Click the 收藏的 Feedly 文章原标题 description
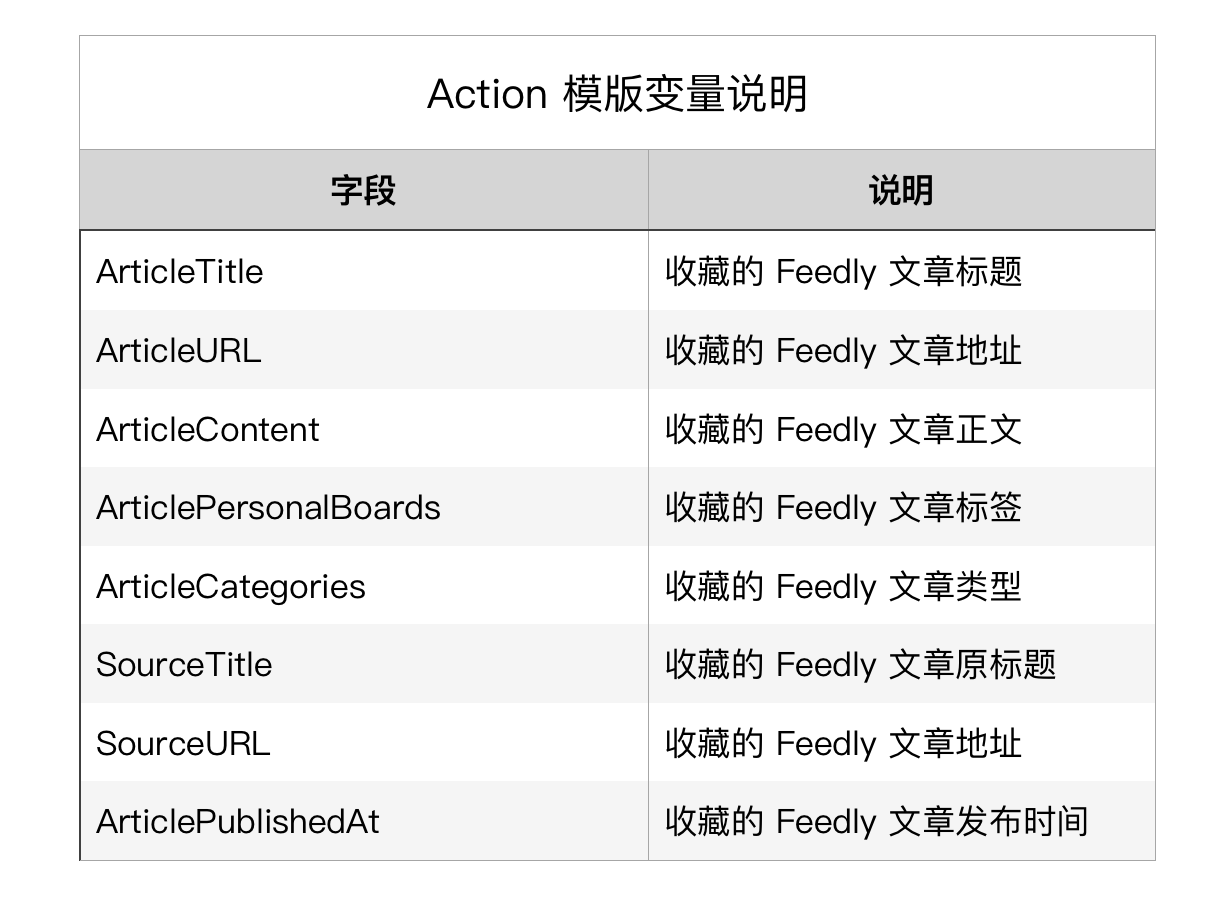The height and width of the screenshot is (901, 1218). [x=860, y=665]
